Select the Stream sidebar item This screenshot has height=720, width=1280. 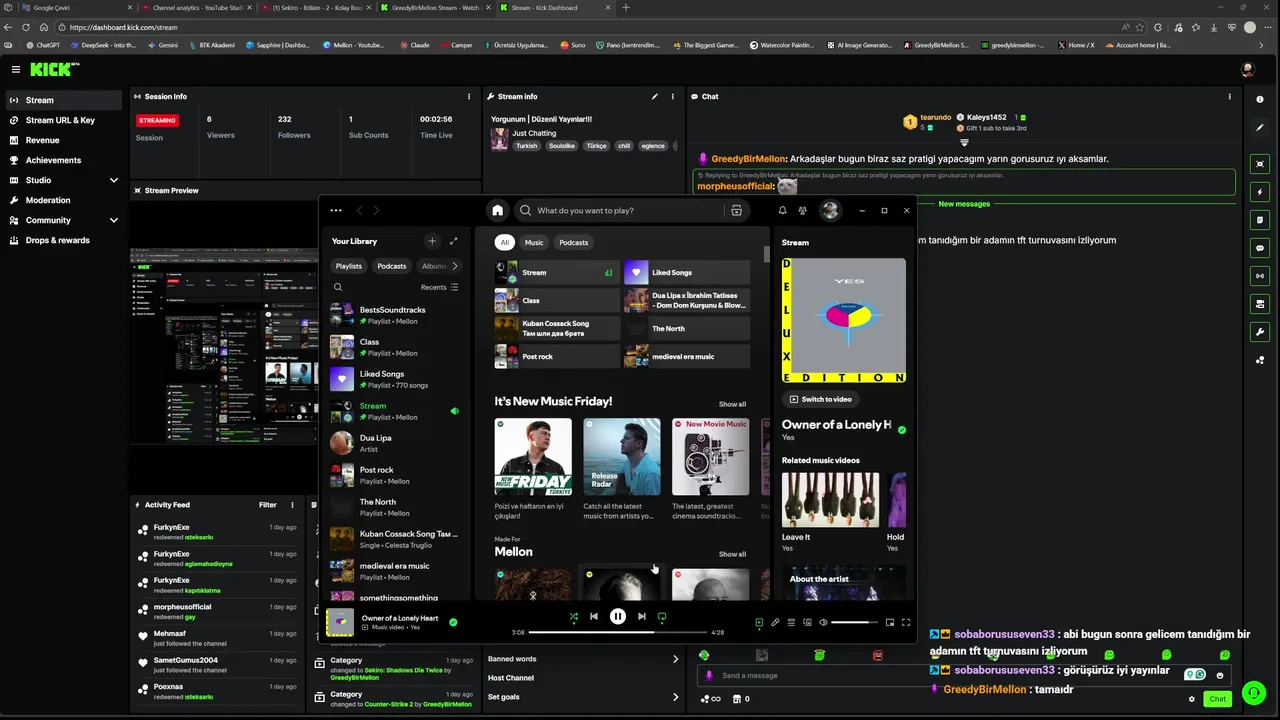64,100
